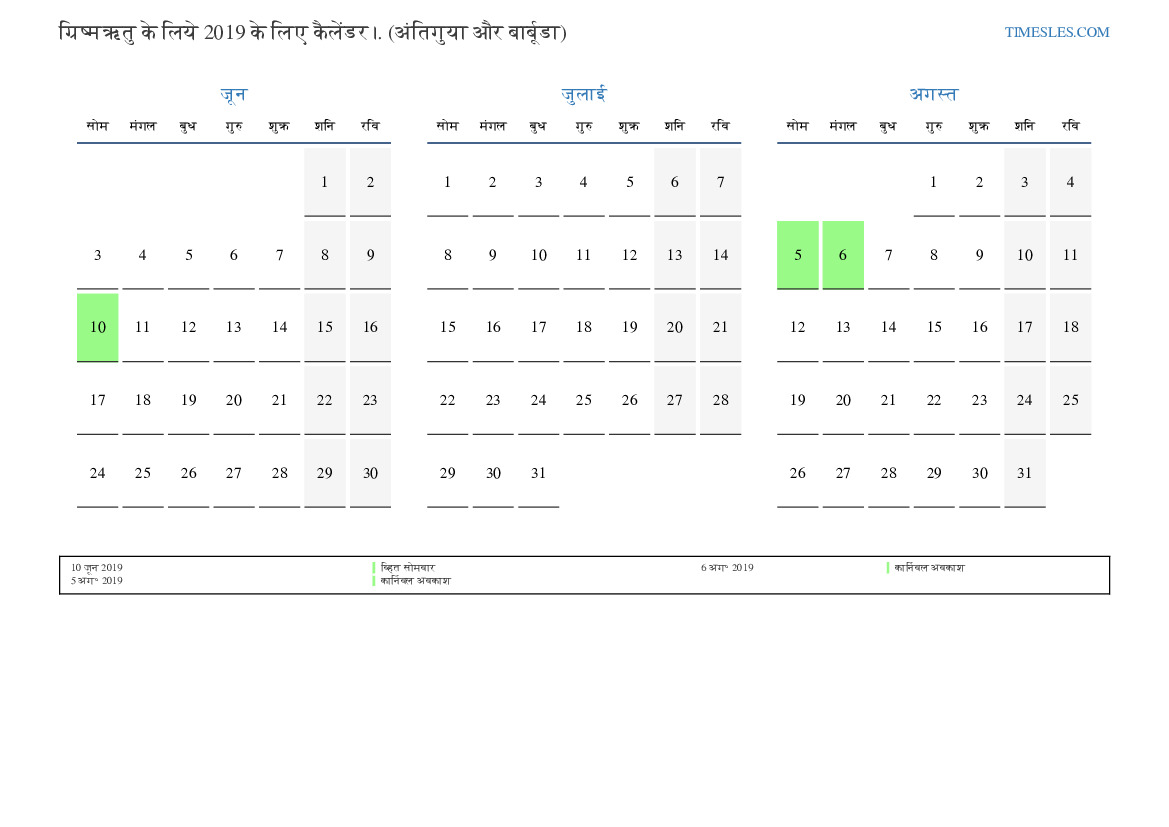
Task: Select green highlighted August 5 cell
Action: pyautogui.click(x=797, y=255)
